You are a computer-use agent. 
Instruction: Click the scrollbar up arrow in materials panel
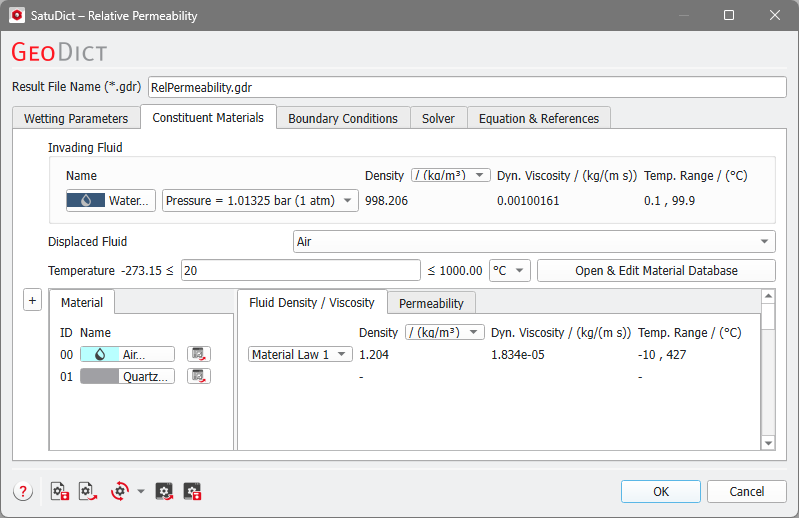click(768, 296)
